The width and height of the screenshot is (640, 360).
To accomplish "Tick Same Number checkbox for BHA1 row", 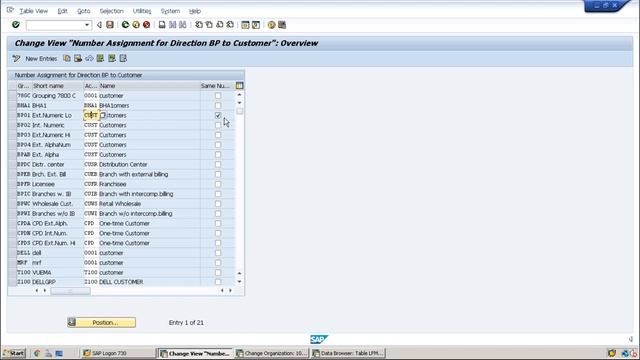I will (218, 105).
